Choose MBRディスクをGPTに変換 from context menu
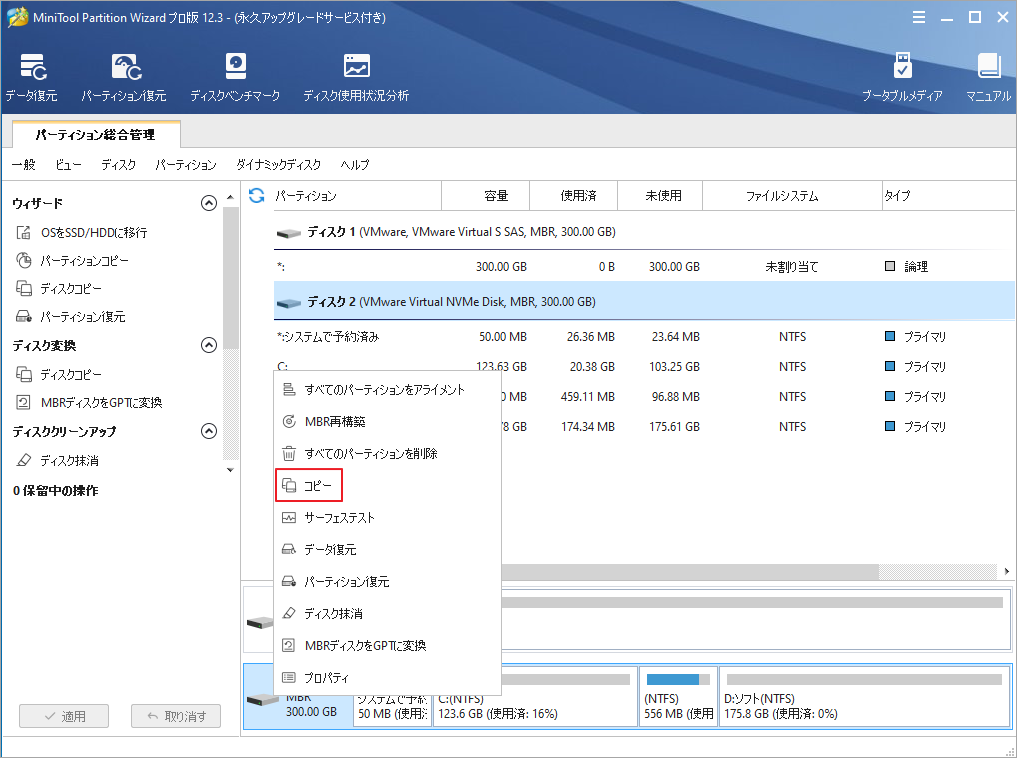The height and width of the screenshot is (758, 1017). pyautogui.click(x=387, y=646)
